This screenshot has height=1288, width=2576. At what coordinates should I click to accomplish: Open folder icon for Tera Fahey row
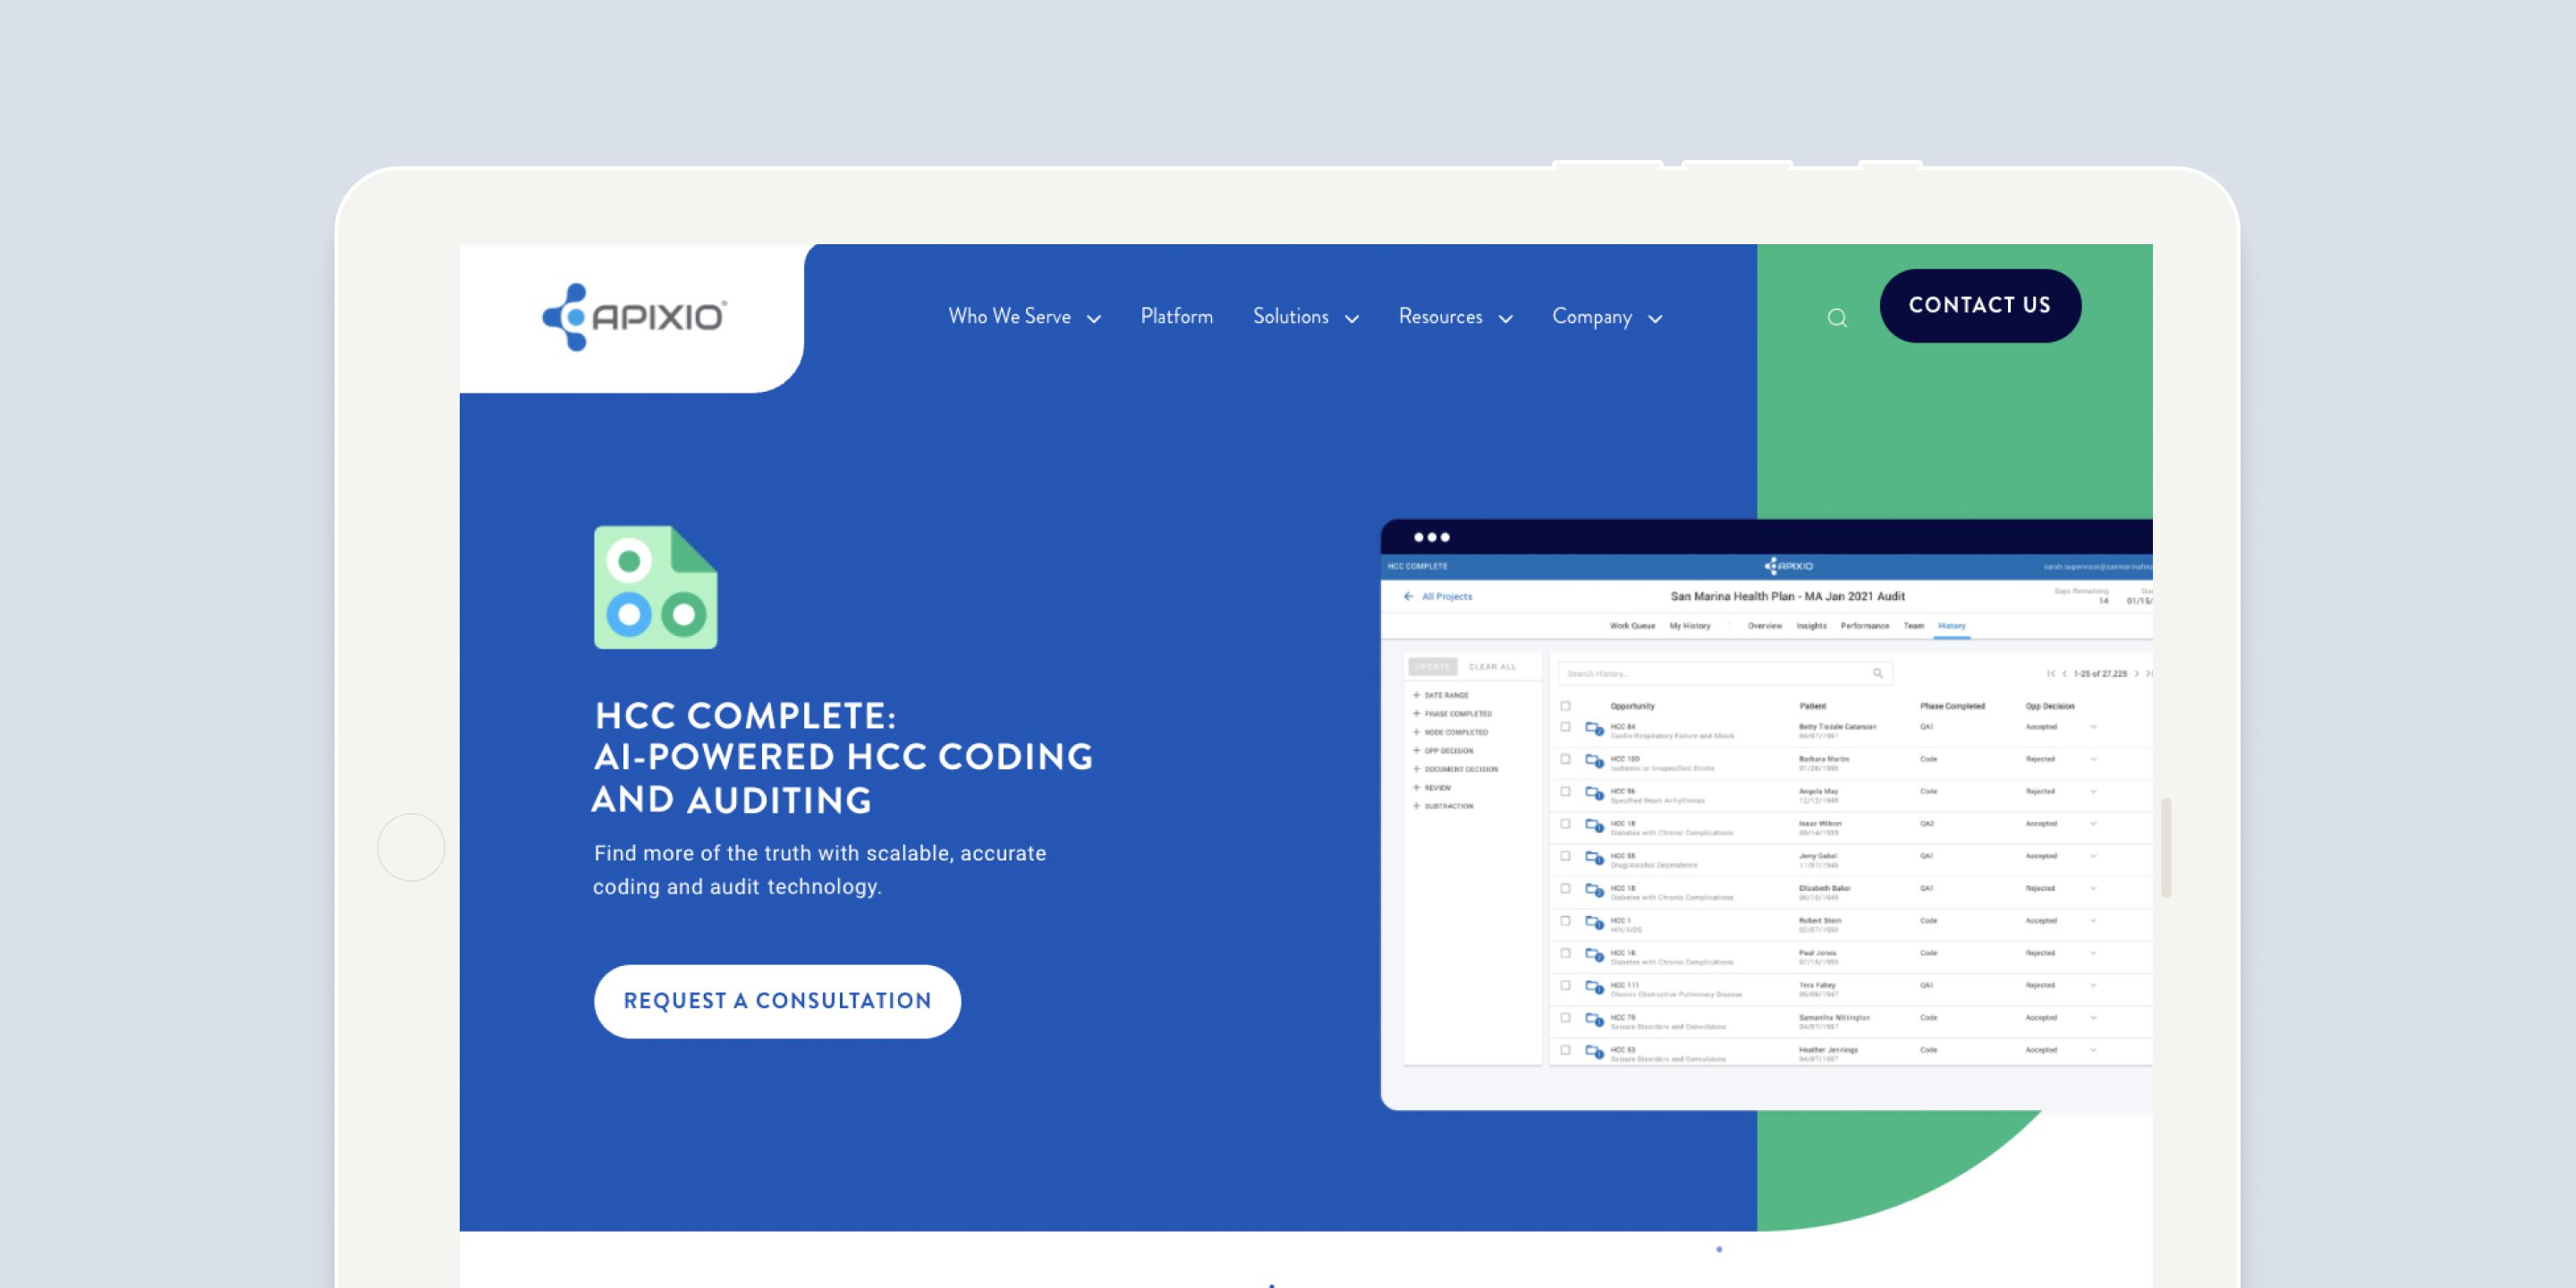pos(1594,988)
